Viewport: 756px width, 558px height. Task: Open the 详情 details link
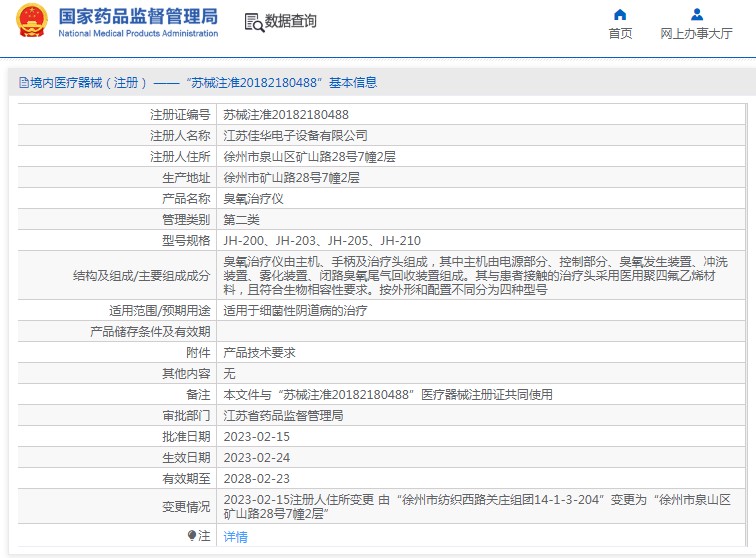(x=235, y=536)
